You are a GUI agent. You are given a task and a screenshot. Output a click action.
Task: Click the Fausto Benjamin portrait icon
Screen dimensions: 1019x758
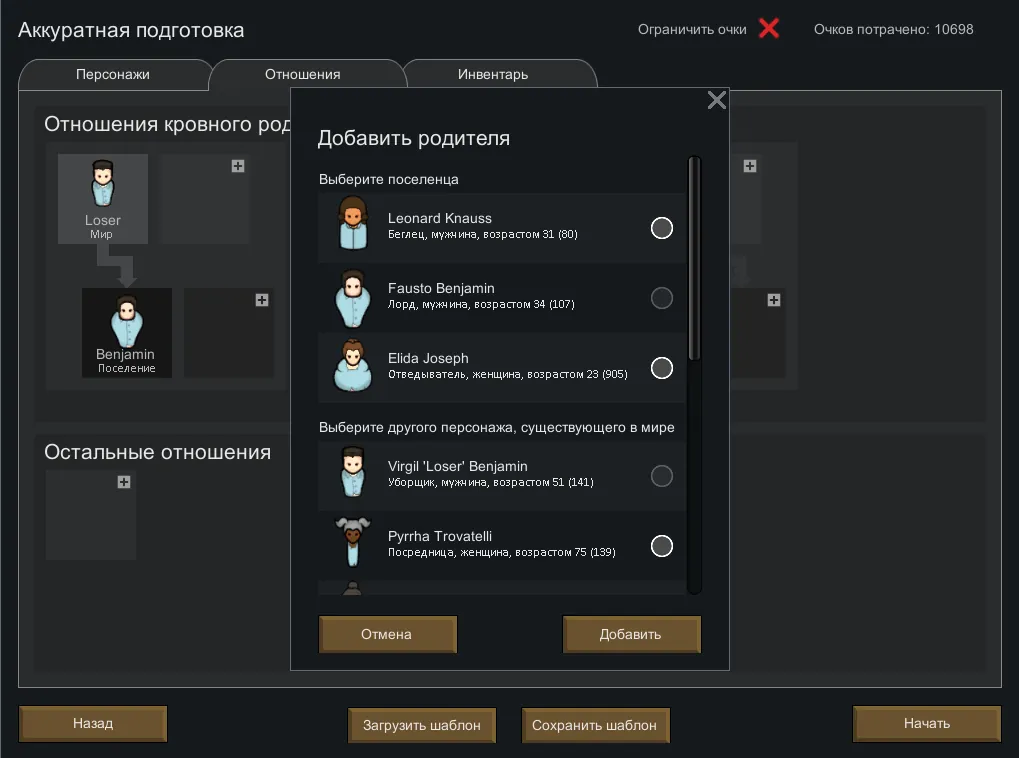pos(351,295)
